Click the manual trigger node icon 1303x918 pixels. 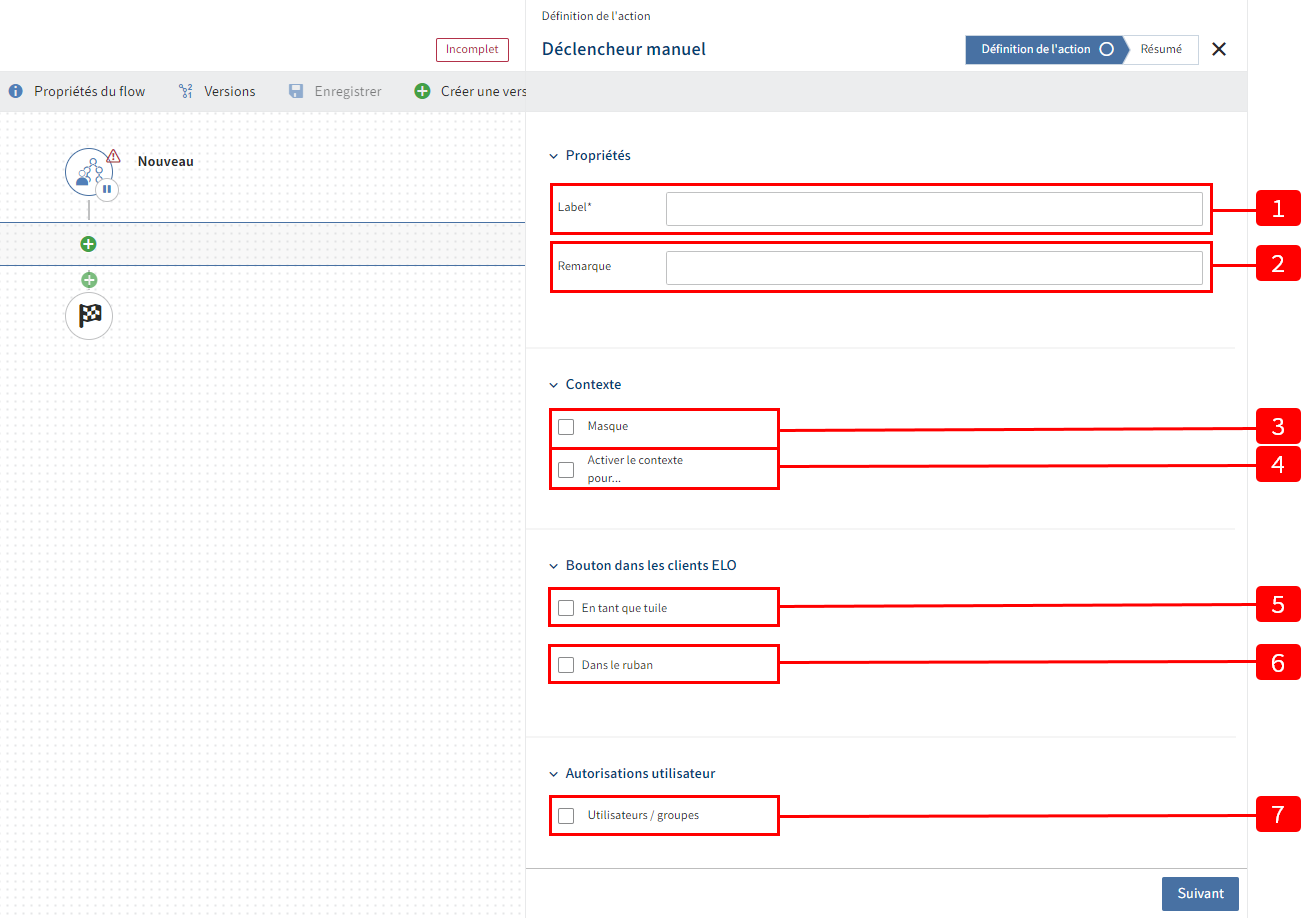click(x=89, y=171)
